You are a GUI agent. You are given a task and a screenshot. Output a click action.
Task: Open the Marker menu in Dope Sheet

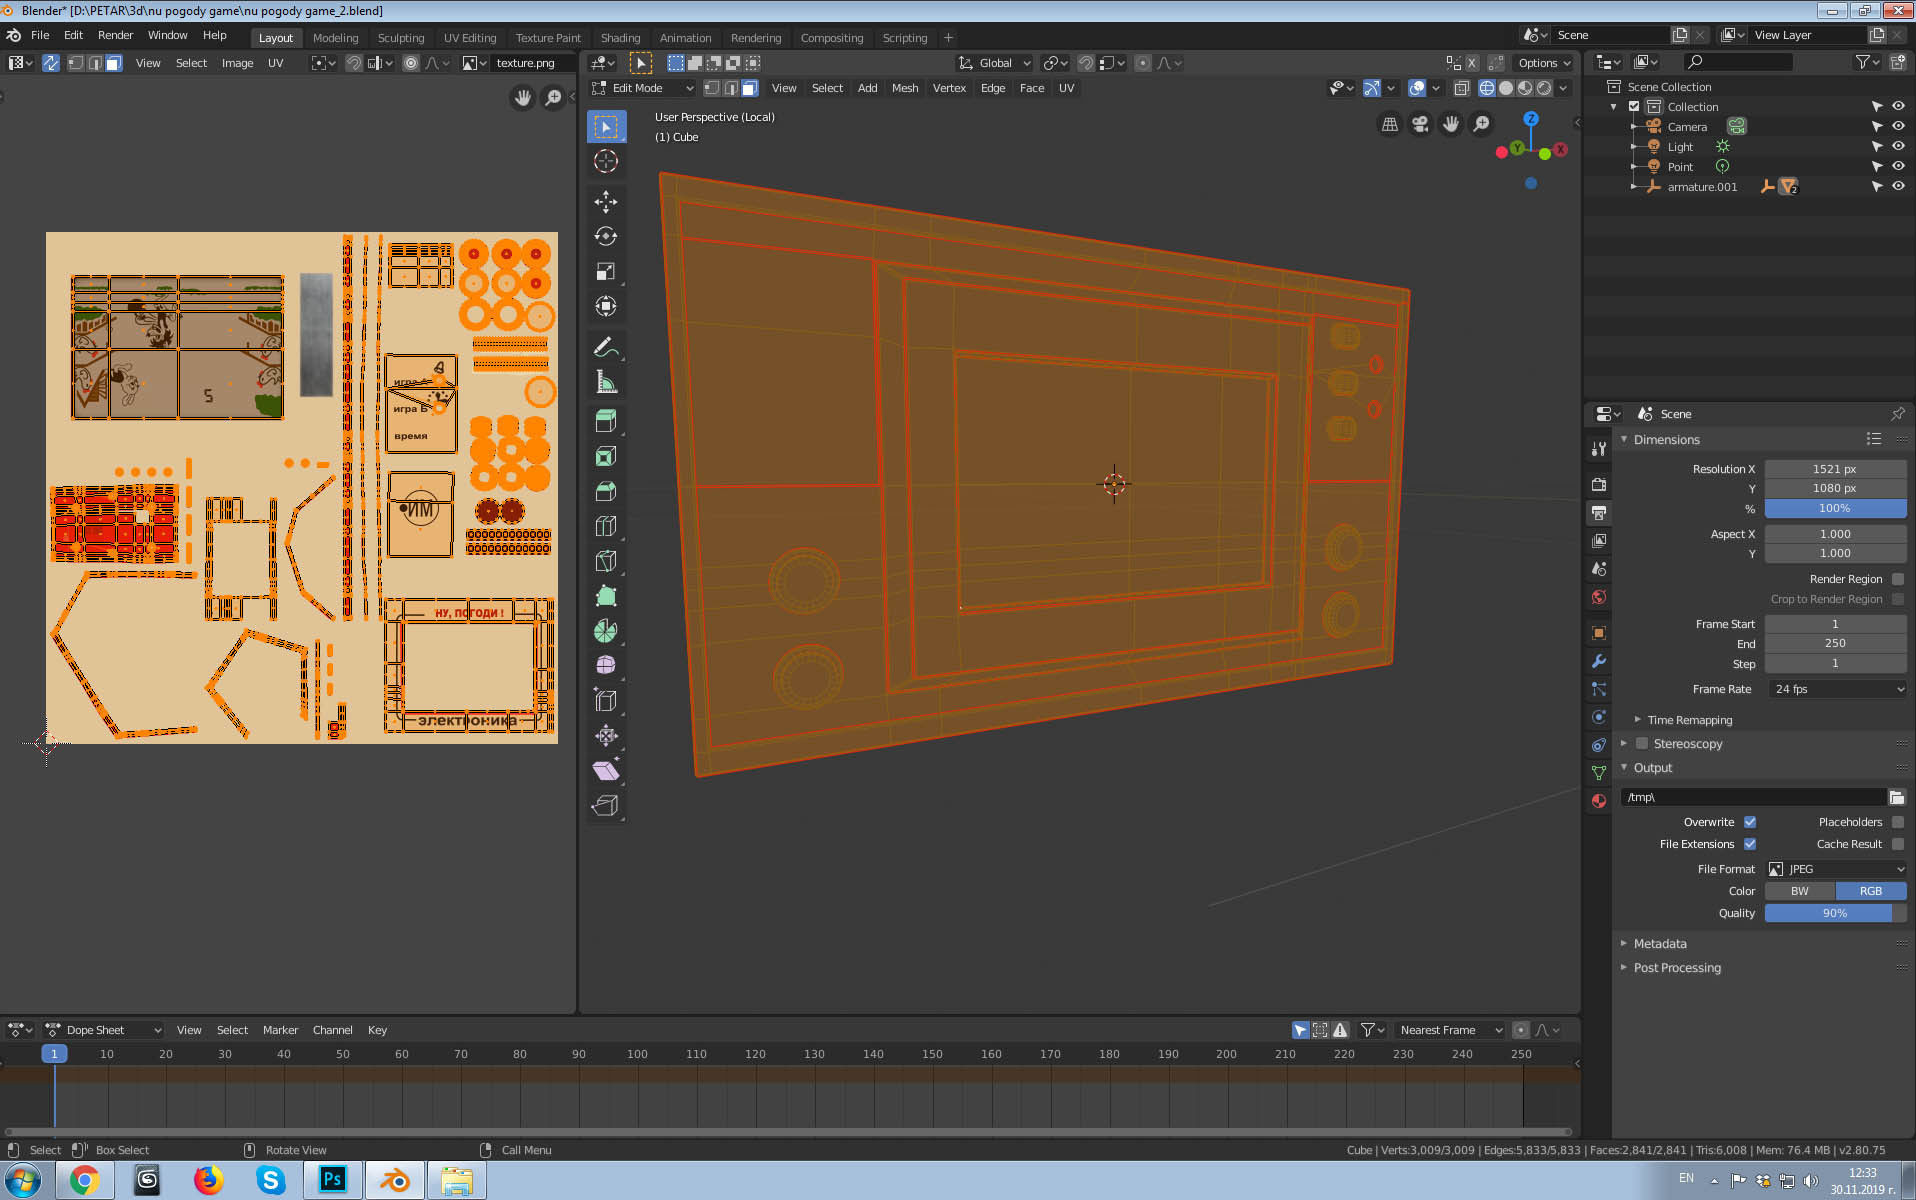pos(280,1030)
